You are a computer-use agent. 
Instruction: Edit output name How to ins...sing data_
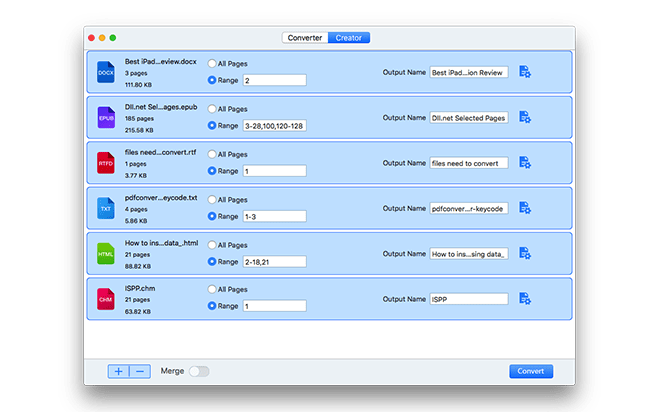(469, 254)
